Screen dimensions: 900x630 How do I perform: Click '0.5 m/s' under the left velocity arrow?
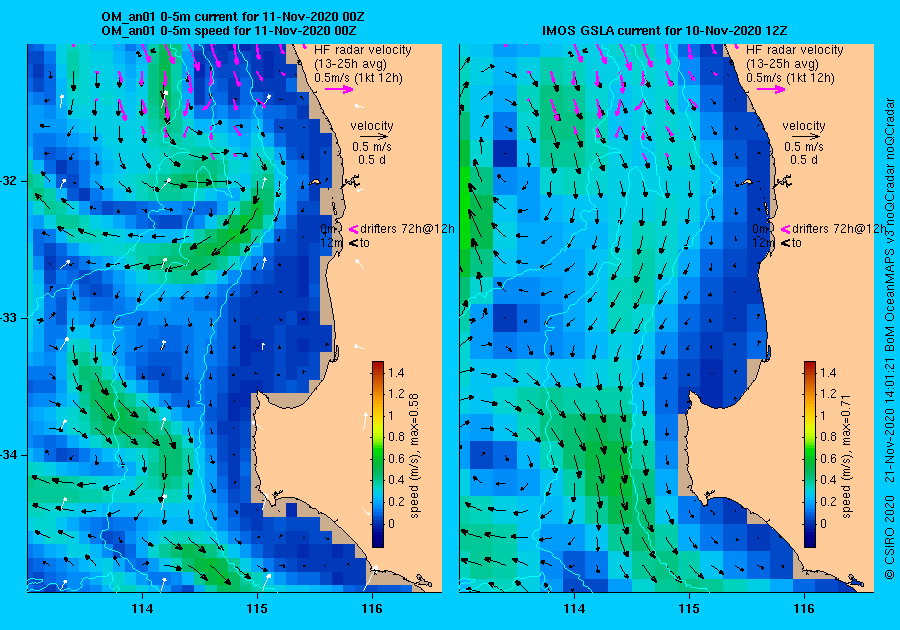(x=372, y=147)
